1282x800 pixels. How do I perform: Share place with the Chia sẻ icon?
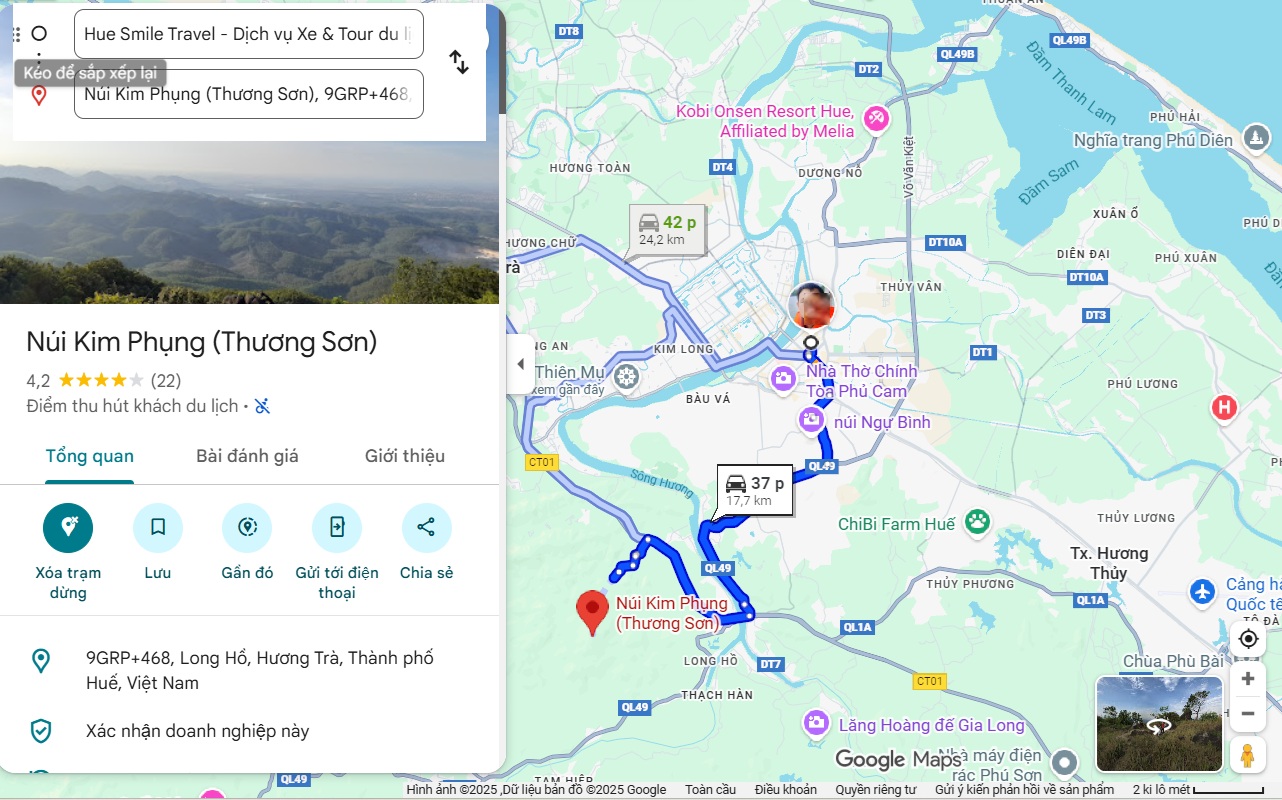click(x=426, y=528)
